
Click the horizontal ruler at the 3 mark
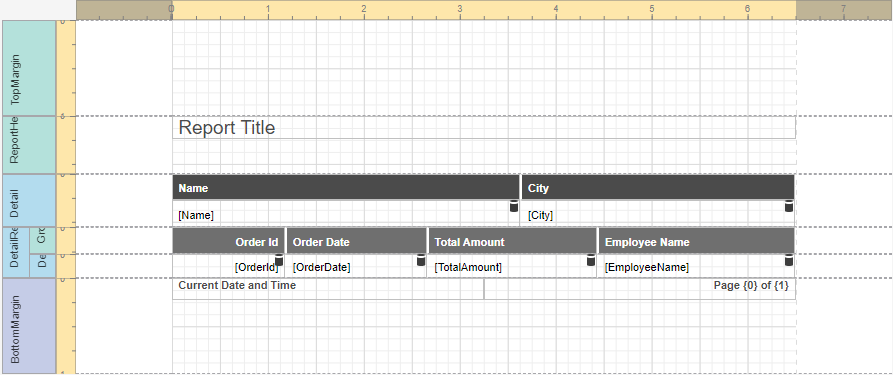coord(460,10)
